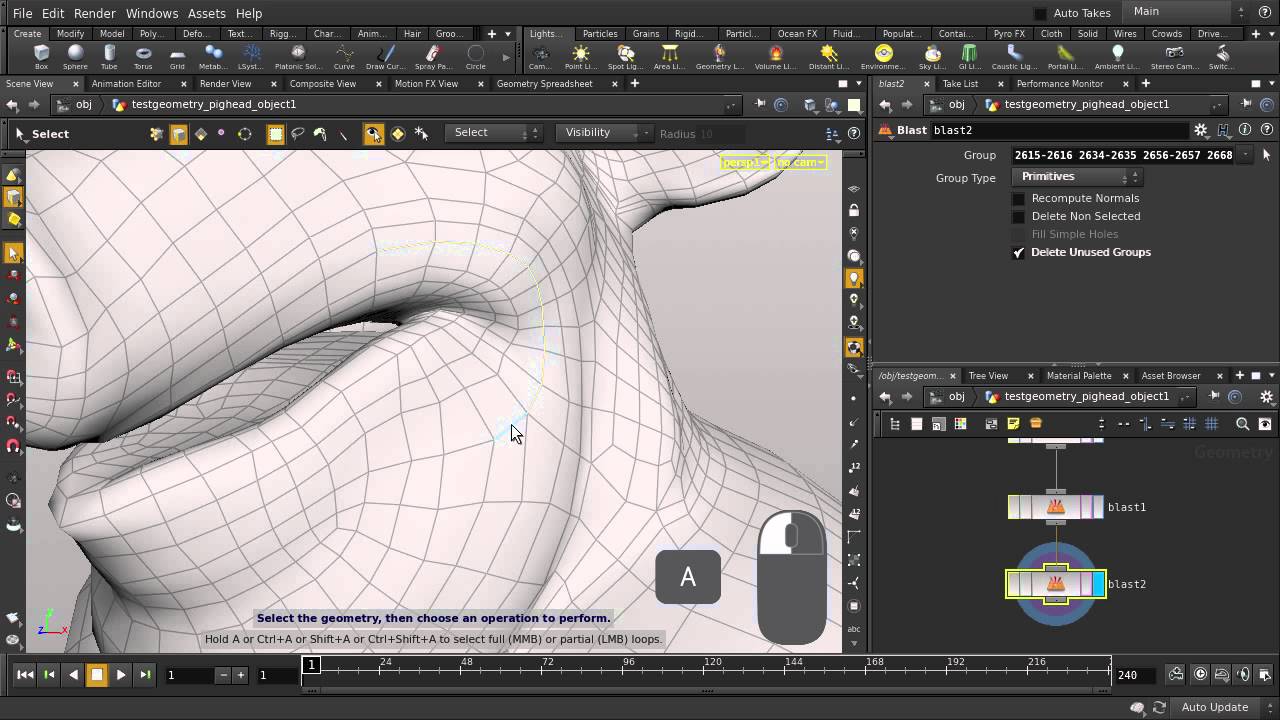The image size is (1280, 720).
Task: Click the Group primitives input field
Action: click(1122, 155)
